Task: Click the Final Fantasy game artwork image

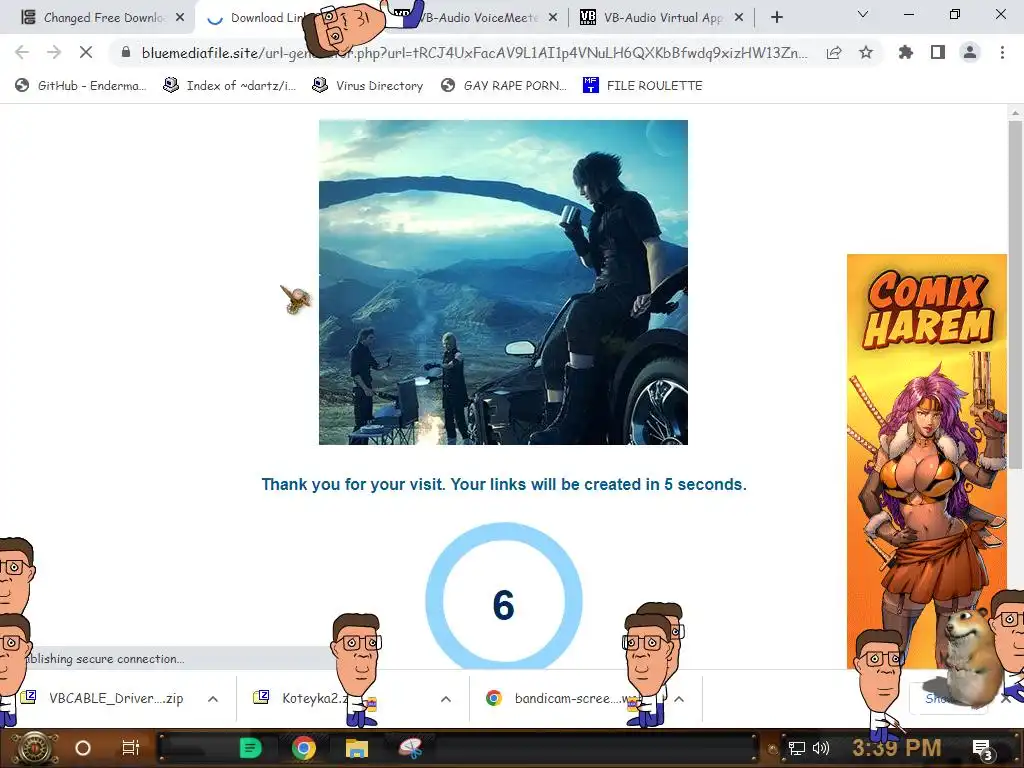Action: [x=503, y=282]
